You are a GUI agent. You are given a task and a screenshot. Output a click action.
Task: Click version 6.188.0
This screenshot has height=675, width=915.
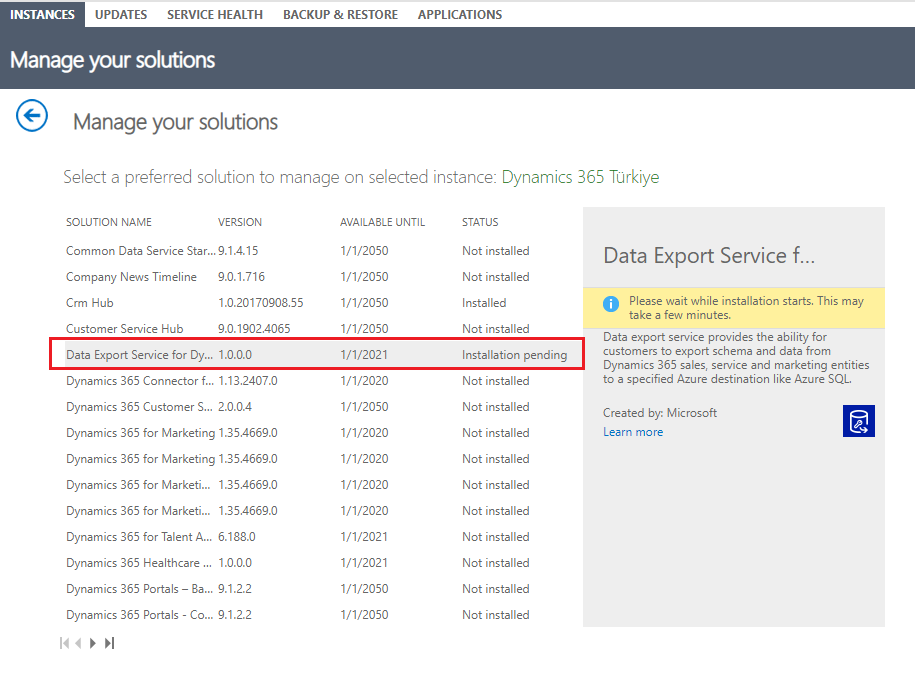[x=236, y=537]
